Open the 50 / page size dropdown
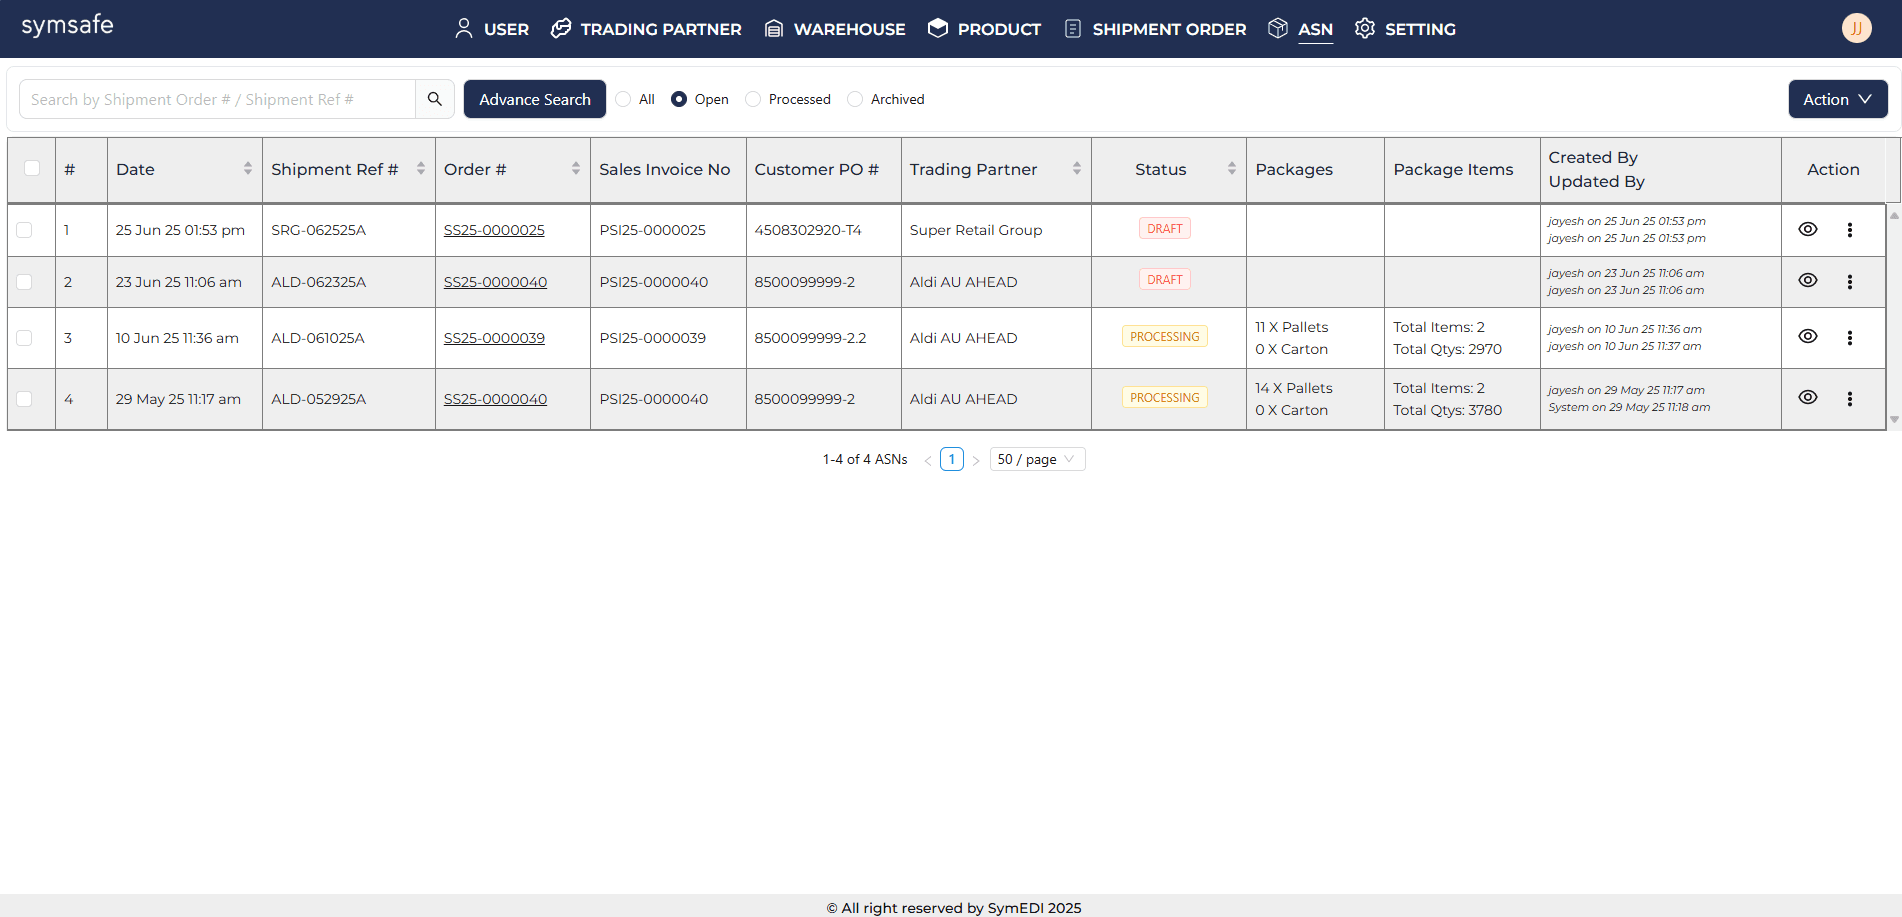Screen dimensions: 1902x917 point(1036,459)
